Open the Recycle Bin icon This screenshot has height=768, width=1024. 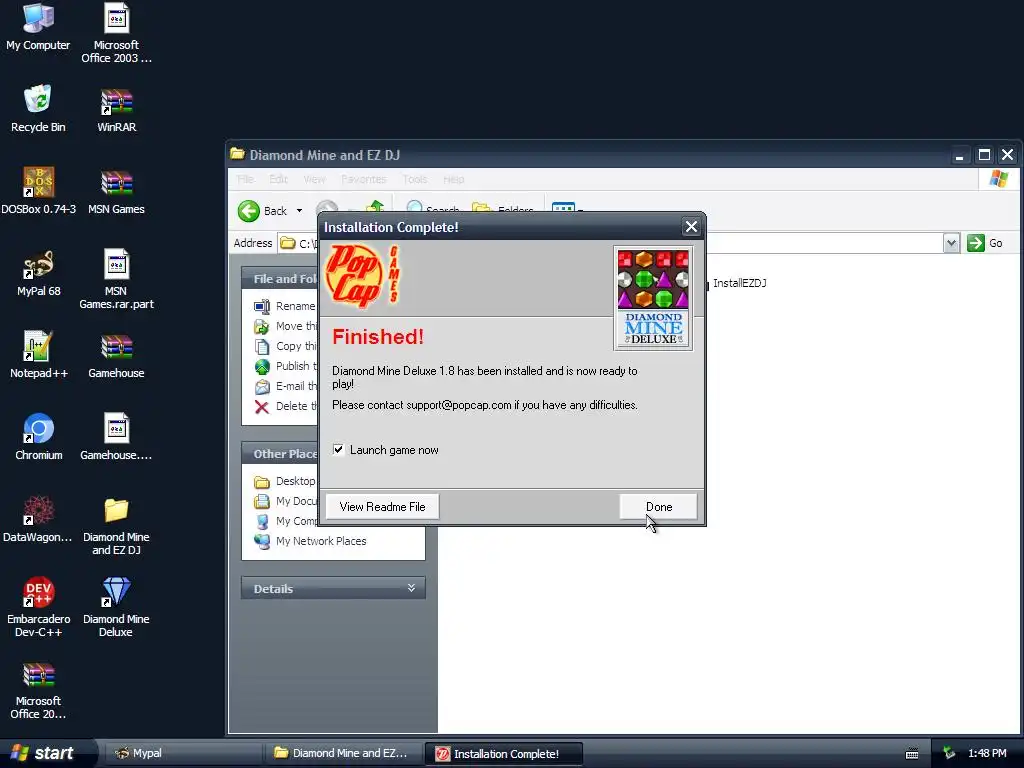click(38, 108)
